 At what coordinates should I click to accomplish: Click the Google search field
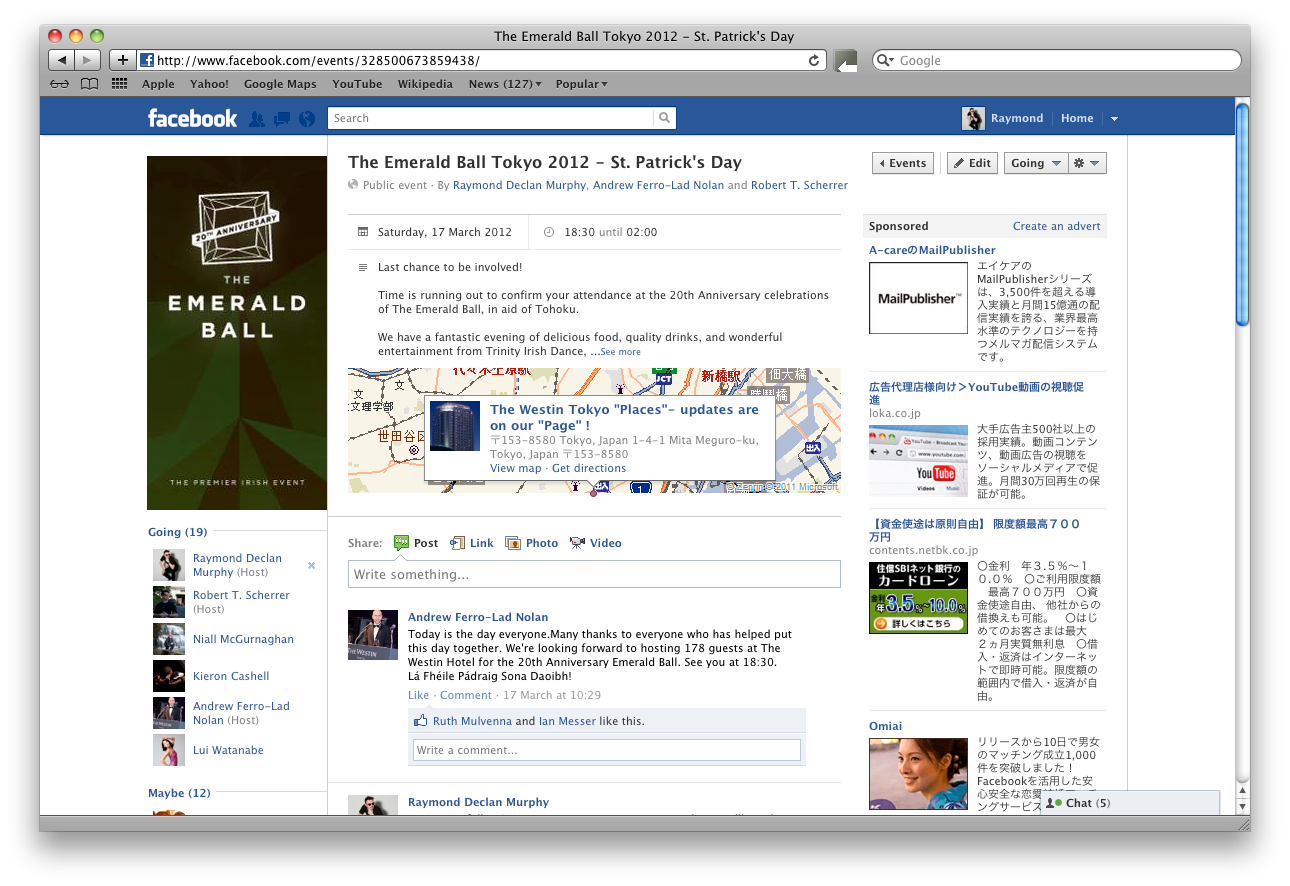click(x=1057, y=60)
